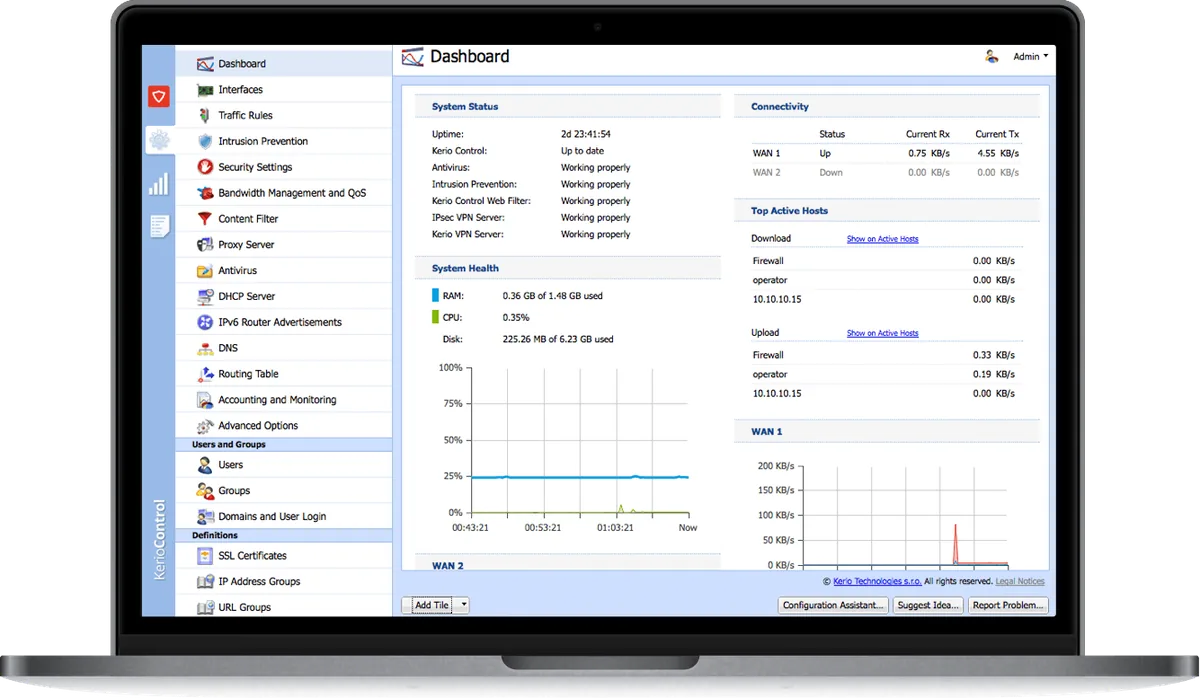Click the Report Problem button

click(1008, 605)
